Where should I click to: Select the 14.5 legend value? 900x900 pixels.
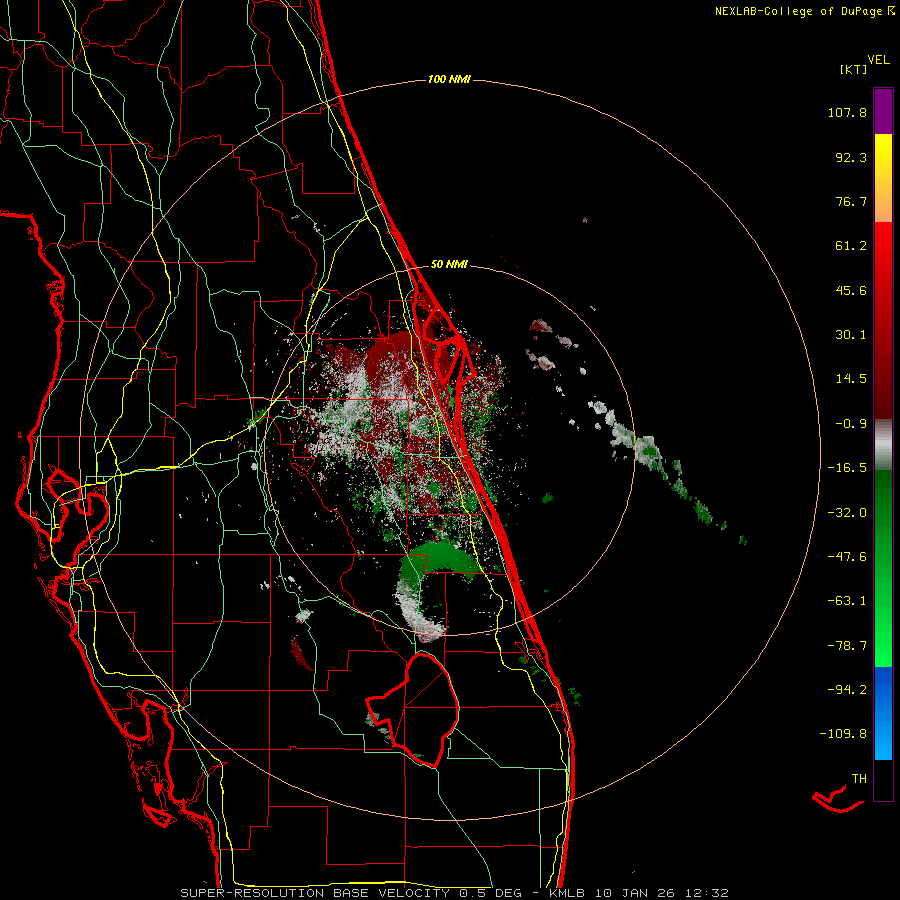(851, 379)
